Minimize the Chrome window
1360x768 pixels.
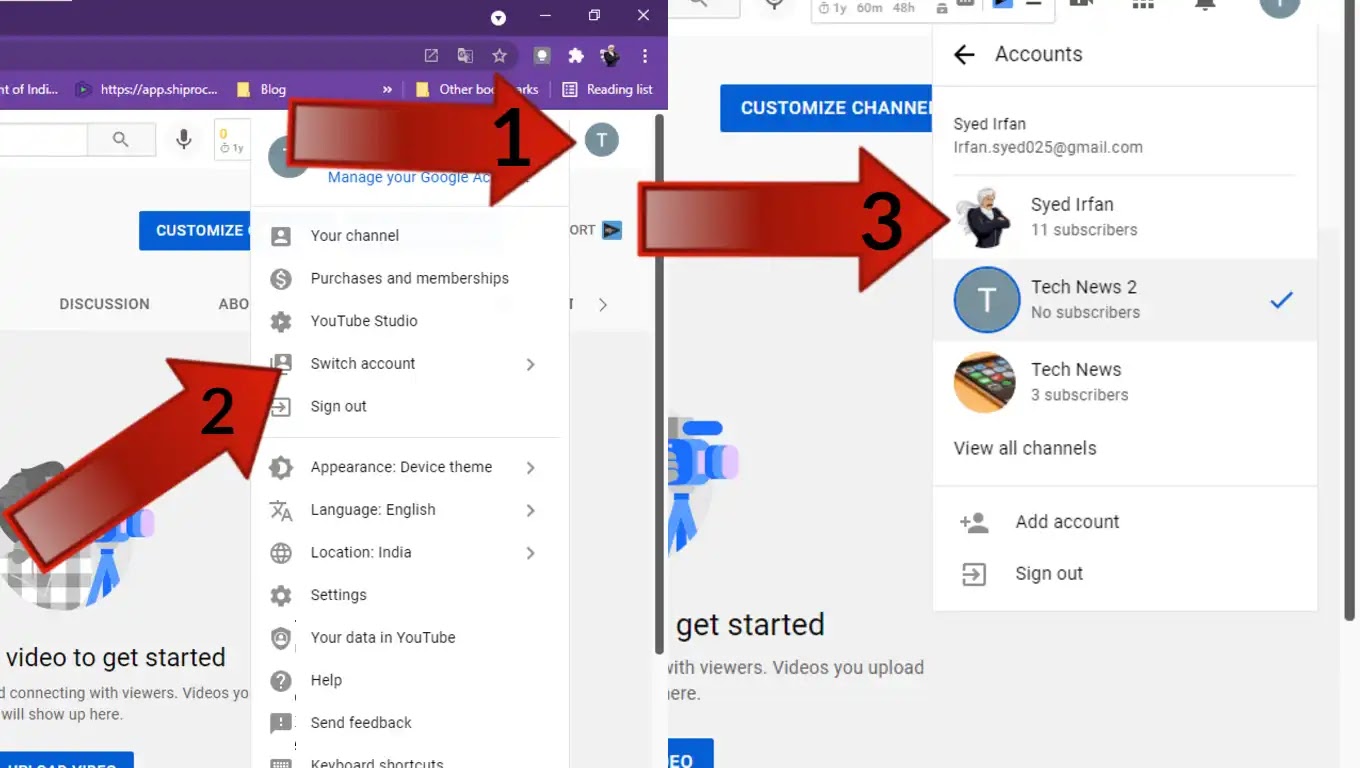tap(545, 16)
